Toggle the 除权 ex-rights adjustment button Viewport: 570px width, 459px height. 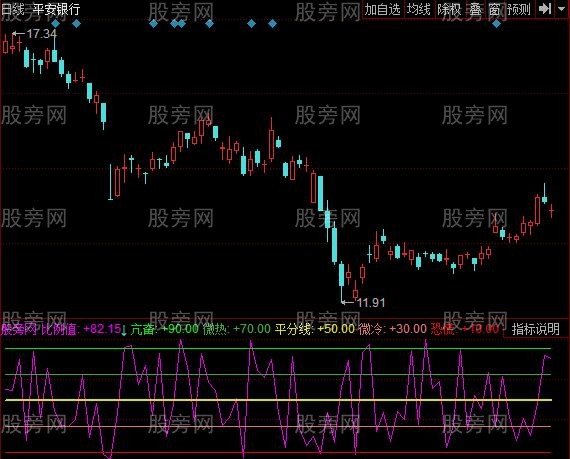[x=449, y=9]
